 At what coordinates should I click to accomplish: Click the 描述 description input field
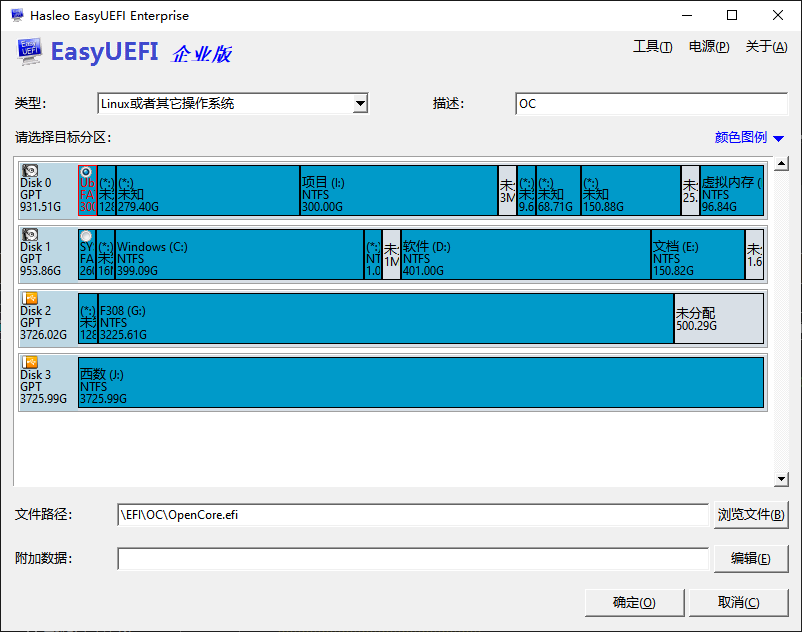point(652,103)
